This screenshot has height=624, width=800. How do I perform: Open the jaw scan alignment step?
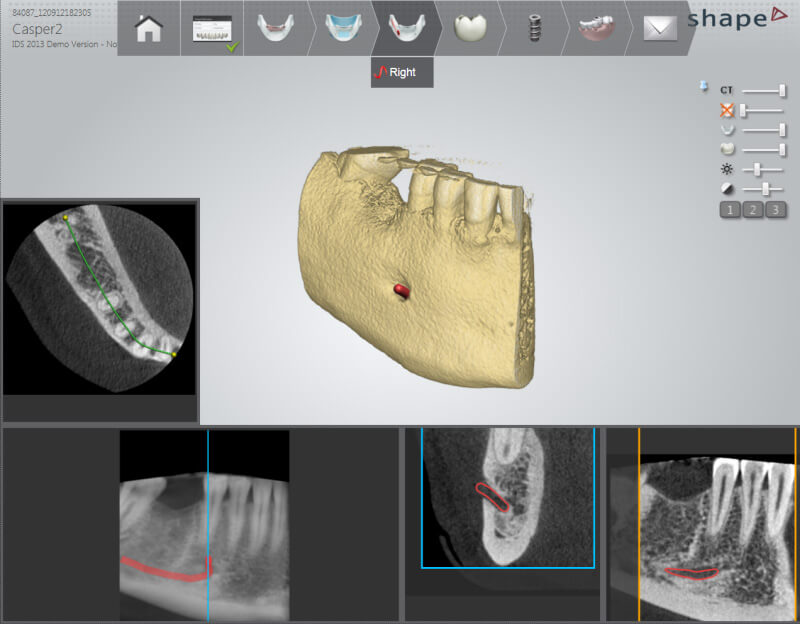tap(276, 28)
